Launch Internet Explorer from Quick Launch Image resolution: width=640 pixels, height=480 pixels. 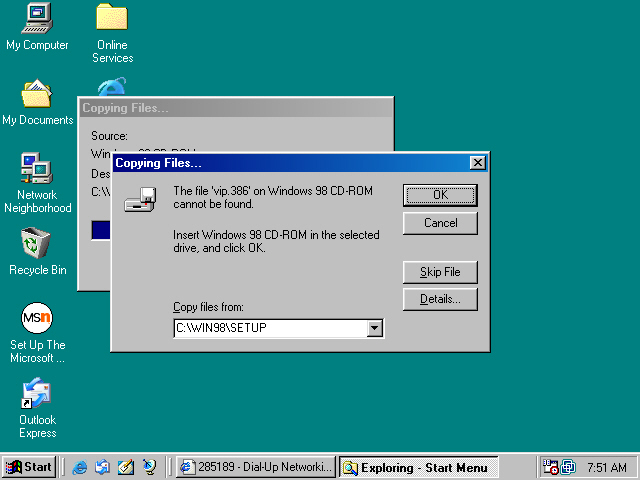coord(80,467)
